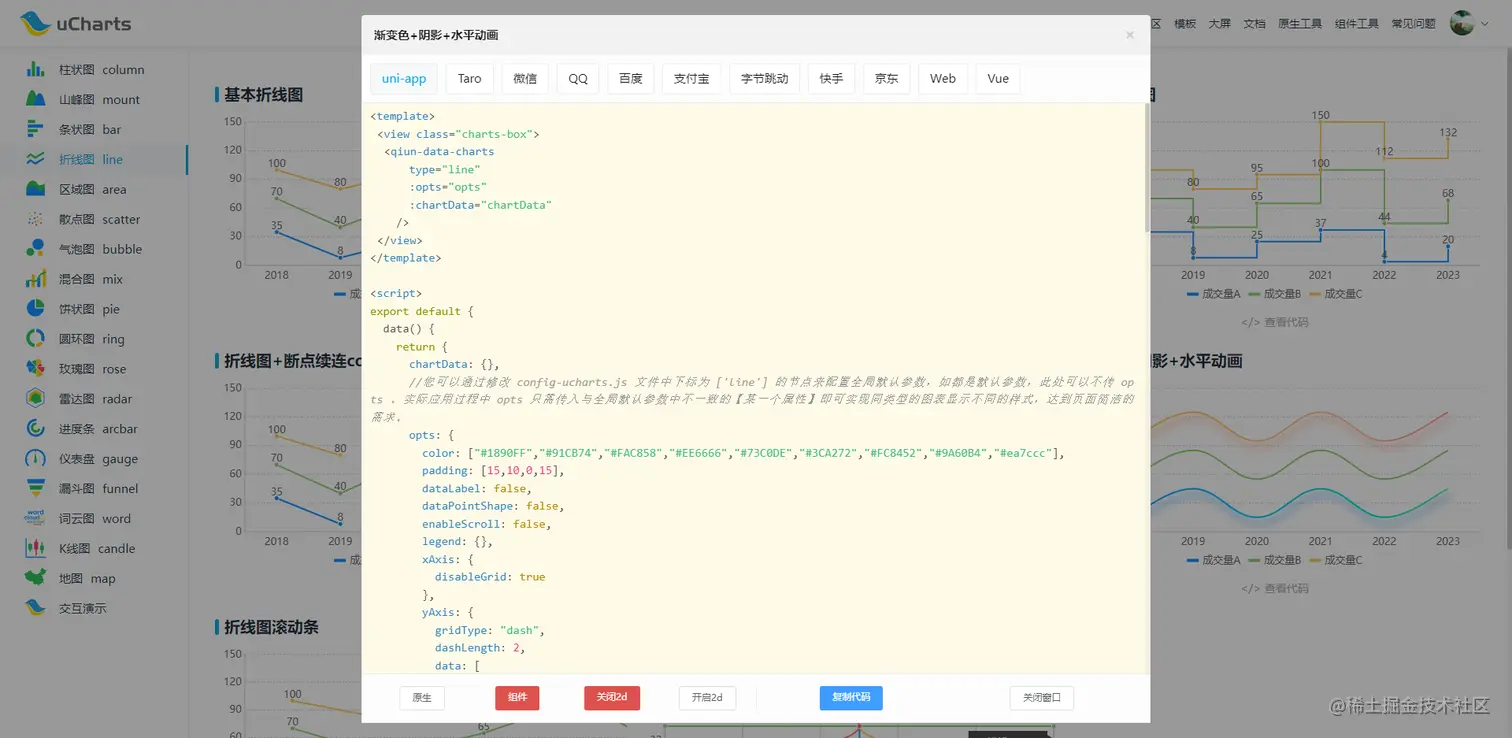Screen dimensions: 1512x738
Task: Click the code dialog's vertical scrollbar thumb
Action: point(1147,167)
